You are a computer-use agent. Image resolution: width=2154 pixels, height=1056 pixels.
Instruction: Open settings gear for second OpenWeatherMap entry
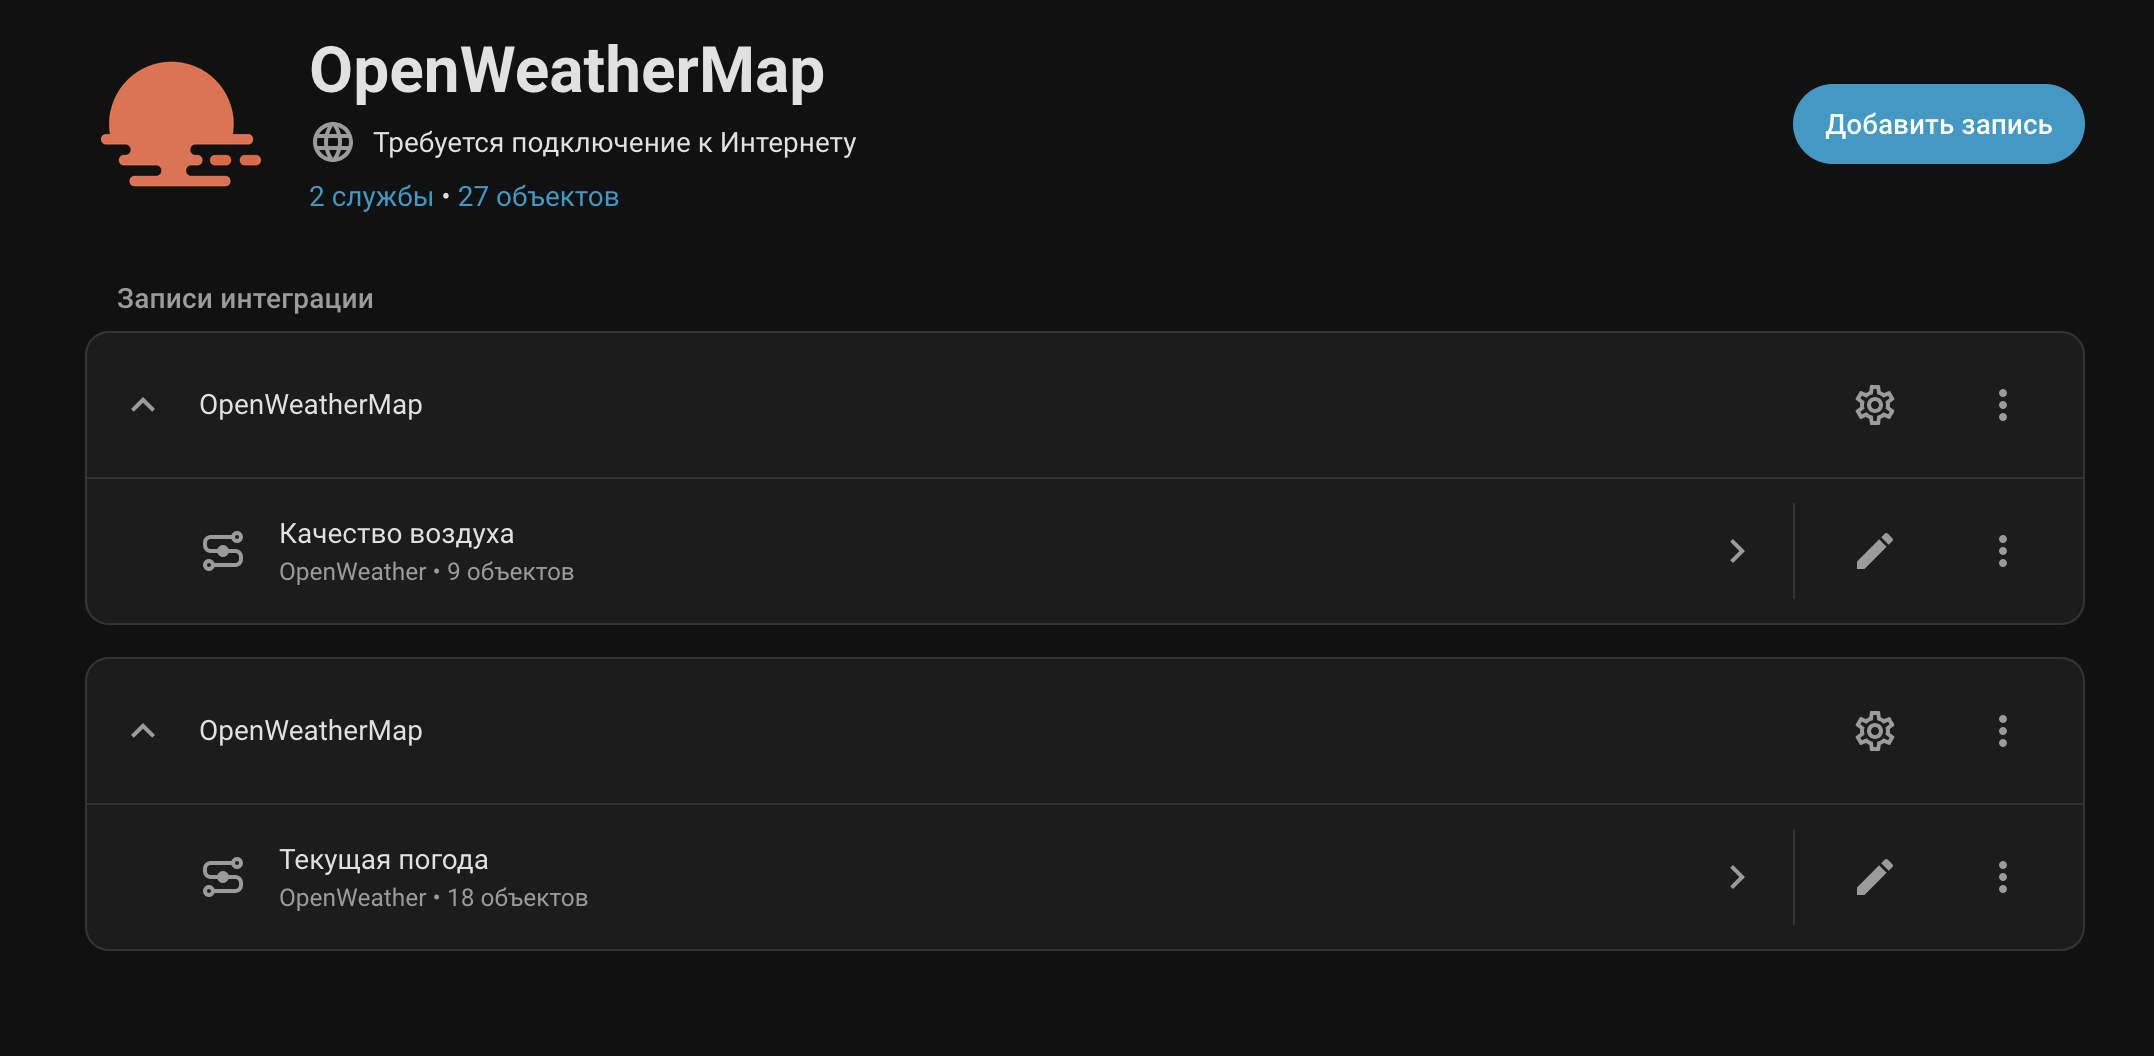pos(1874,731)
